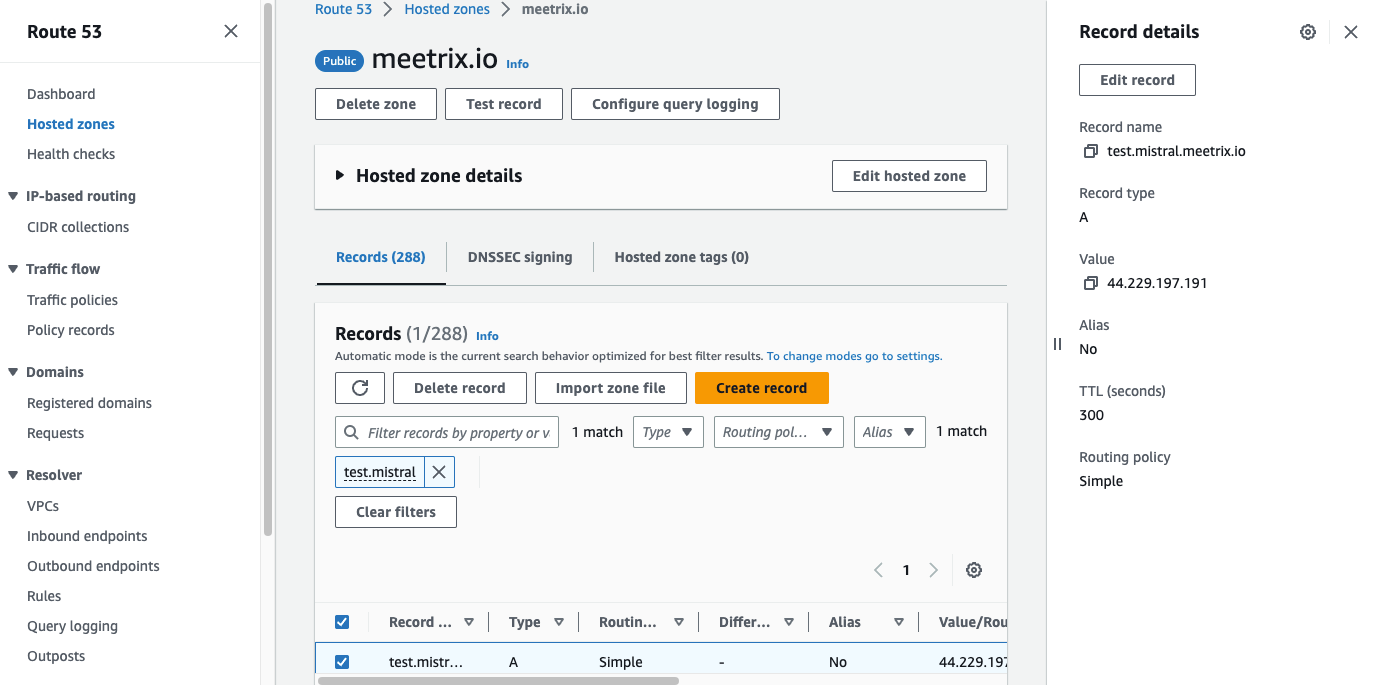Toggle the select-all records checkbox
1376x685 pixels.
(342, 622)
